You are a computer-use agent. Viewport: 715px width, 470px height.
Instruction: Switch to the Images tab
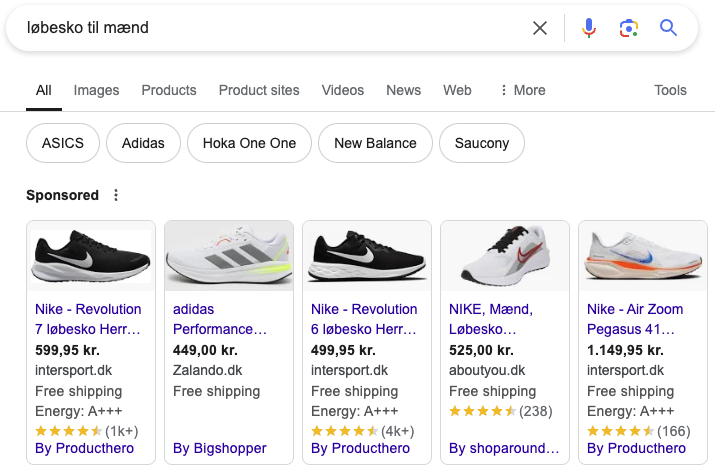point(96,90)
